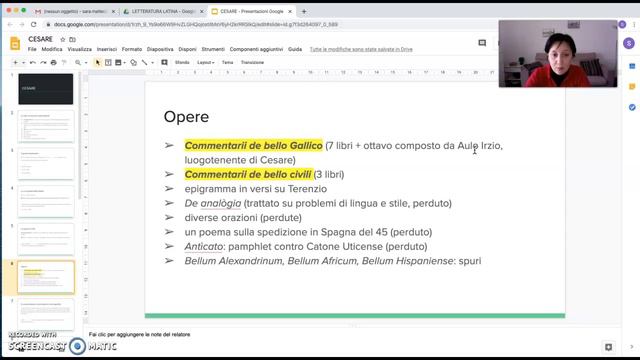This screenshot has height=360, width=640.
Task: Open the Formato menu
Action: pyautogui.click(x=132, y=49)
